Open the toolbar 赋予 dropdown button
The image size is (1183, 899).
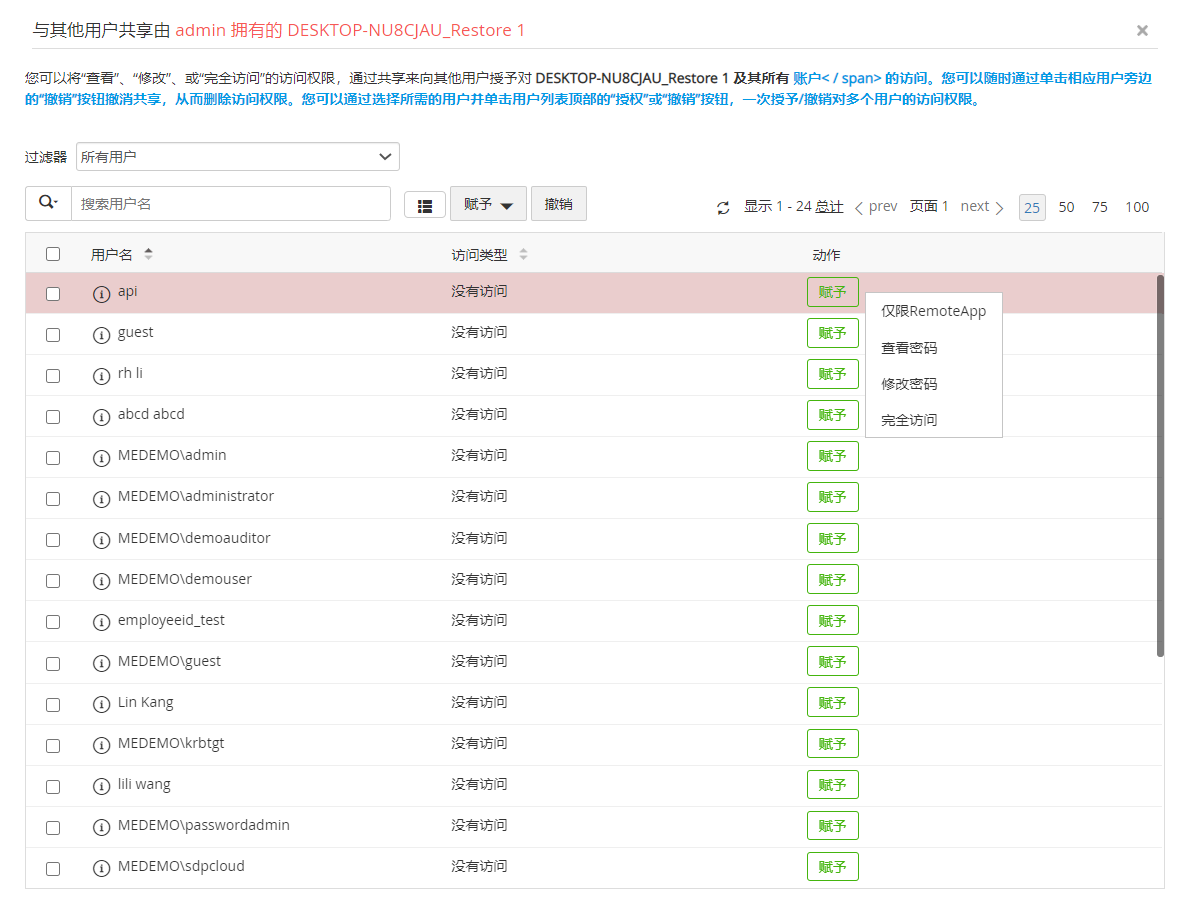click(488, 204)
